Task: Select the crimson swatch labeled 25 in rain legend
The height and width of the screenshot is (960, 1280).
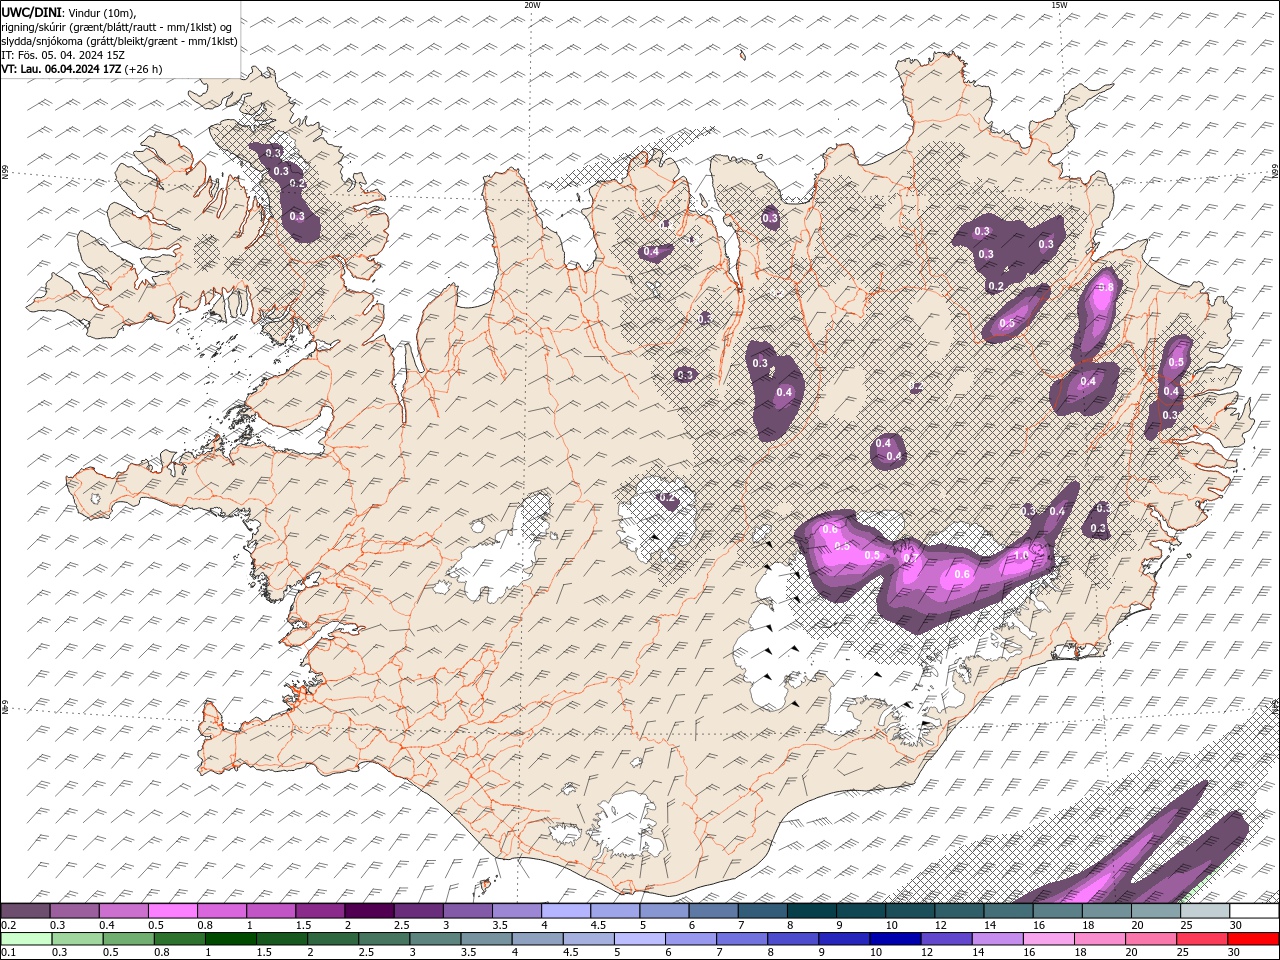Action: click(x=1203, y=939)
